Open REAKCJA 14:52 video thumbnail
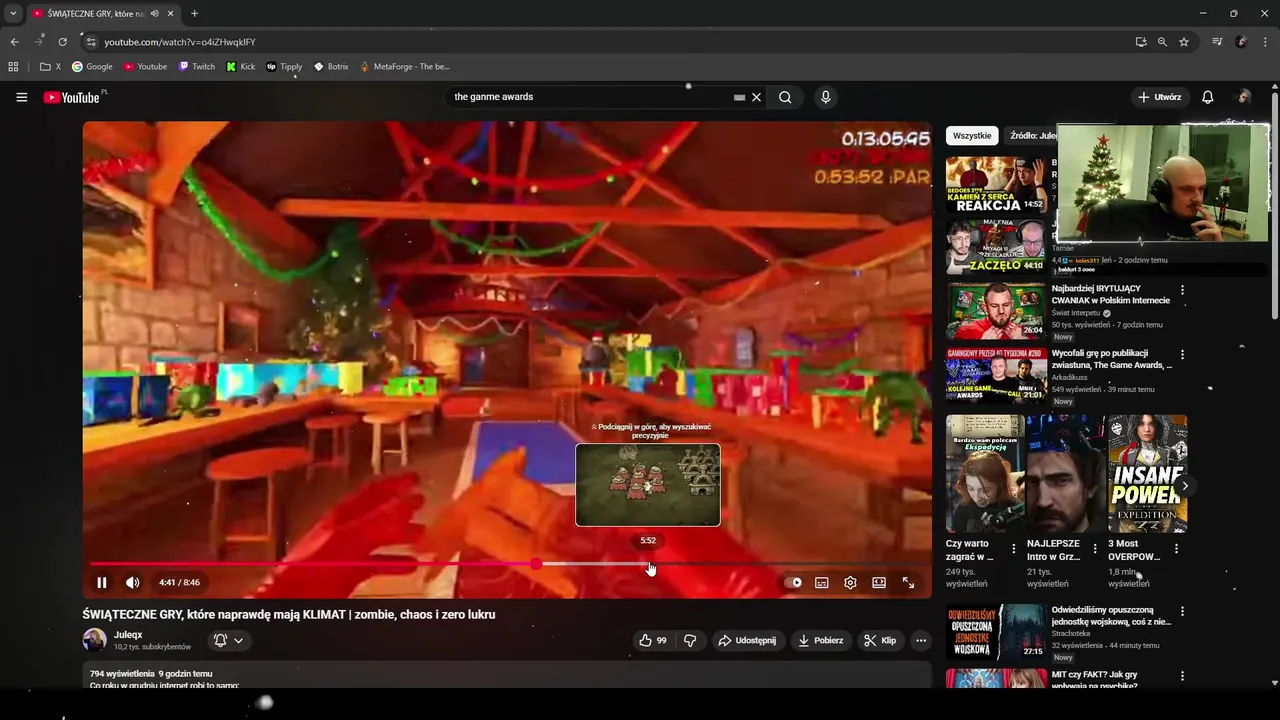Image resolution: width=1280 pixels, height=720 pixels. pyautogui.click(x=996, y=183)
